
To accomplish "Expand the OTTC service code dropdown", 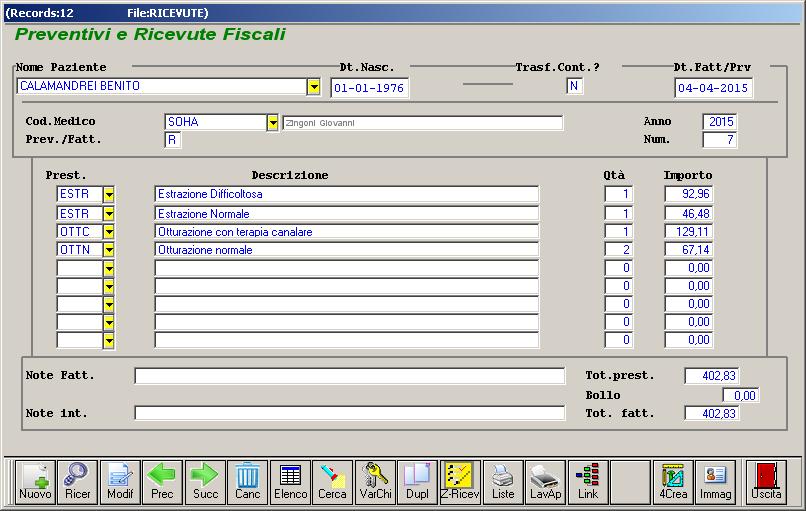I will pyautogui.click(x=108, y=231).
